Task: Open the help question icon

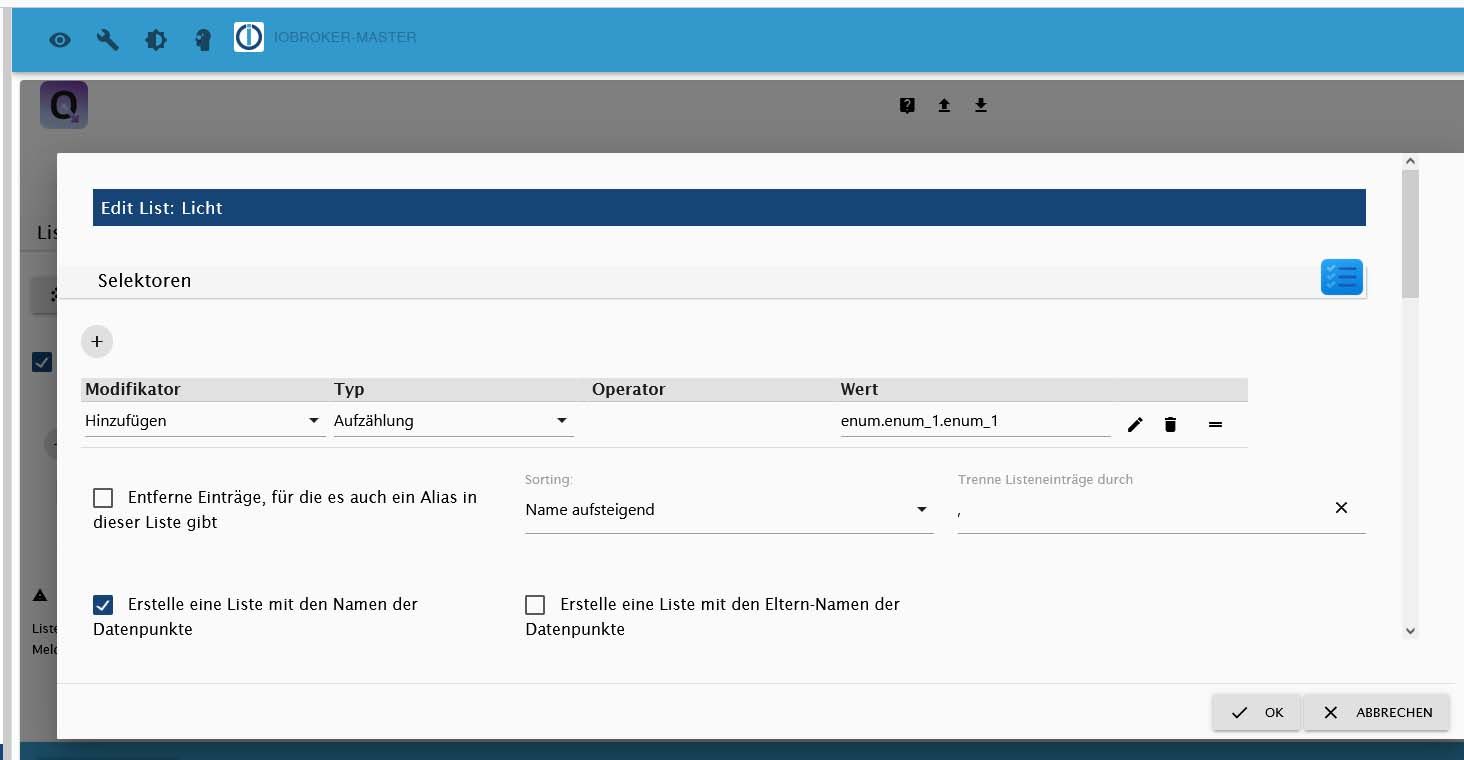Action: [907, 105]
